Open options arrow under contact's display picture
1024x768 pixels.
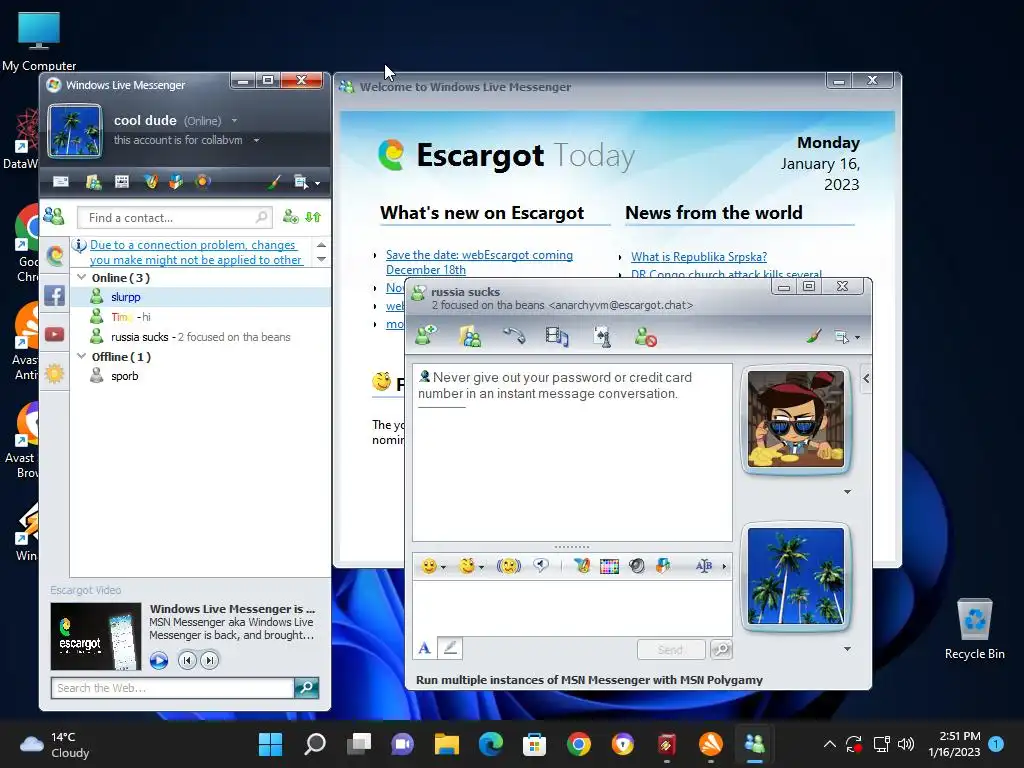click(x=848, y=492)
